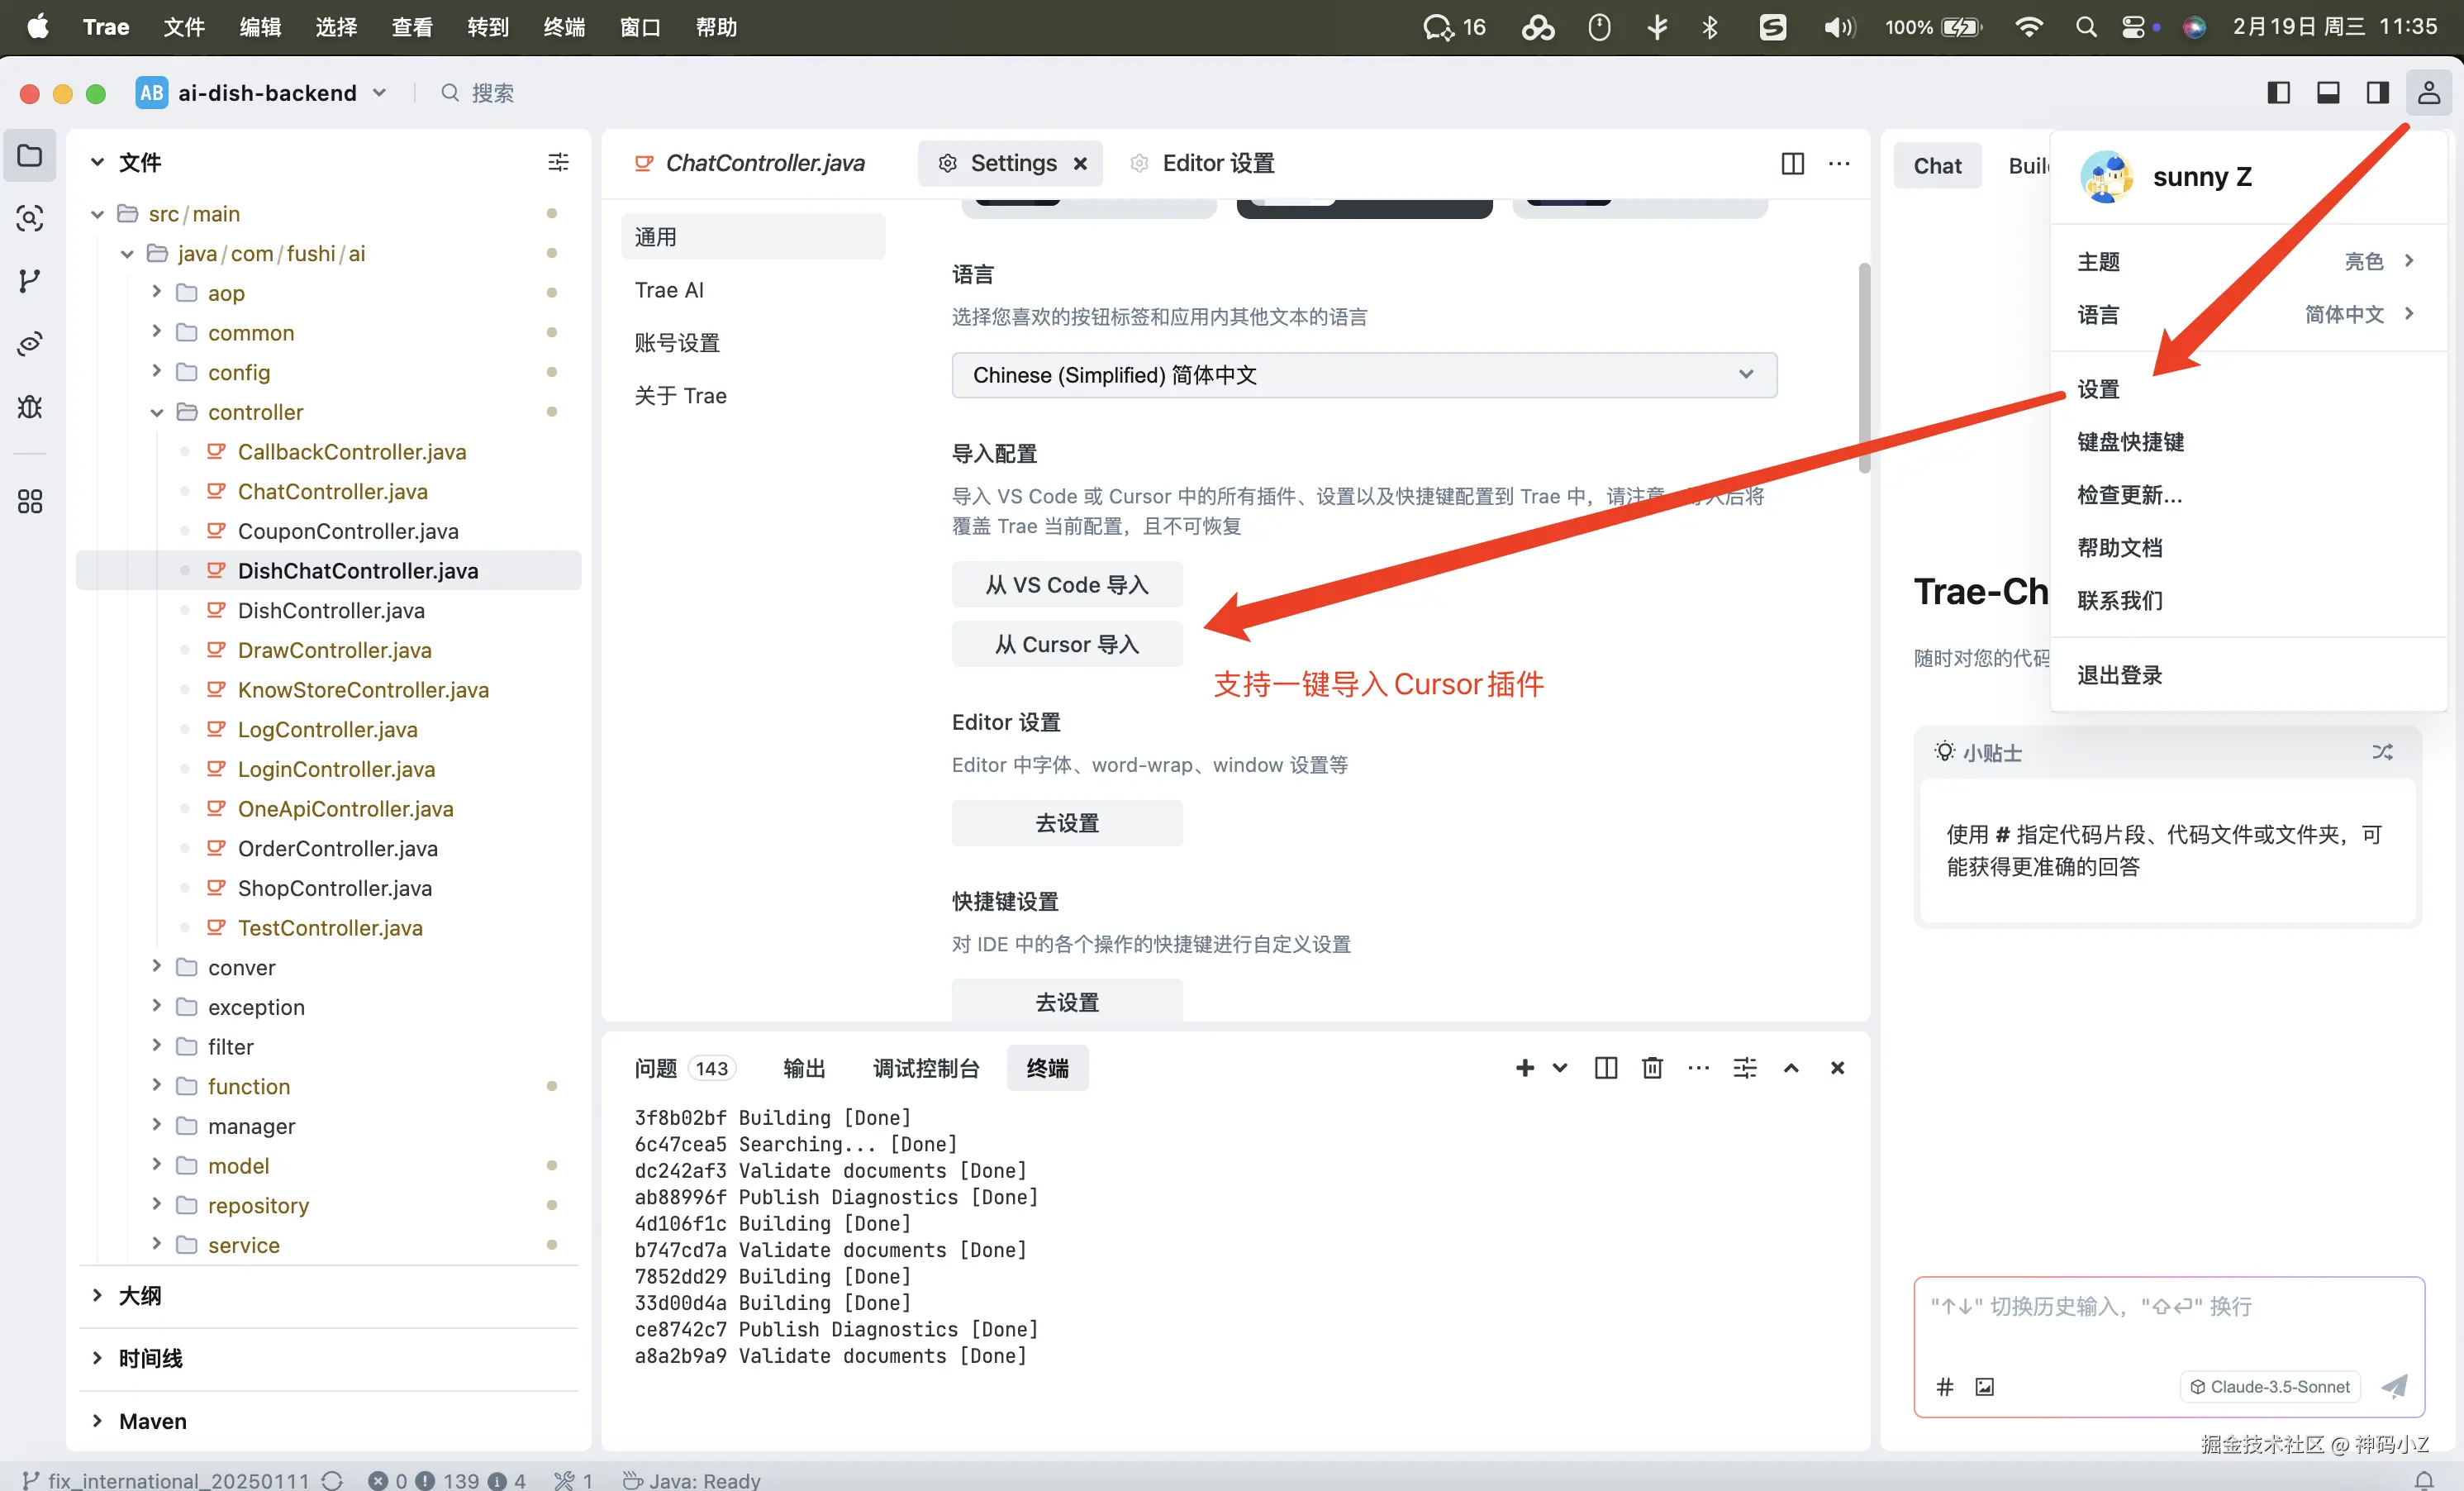Open the Source Control sidebar icon
This screenshot has height=1491, width=2464.
[29, 281]
